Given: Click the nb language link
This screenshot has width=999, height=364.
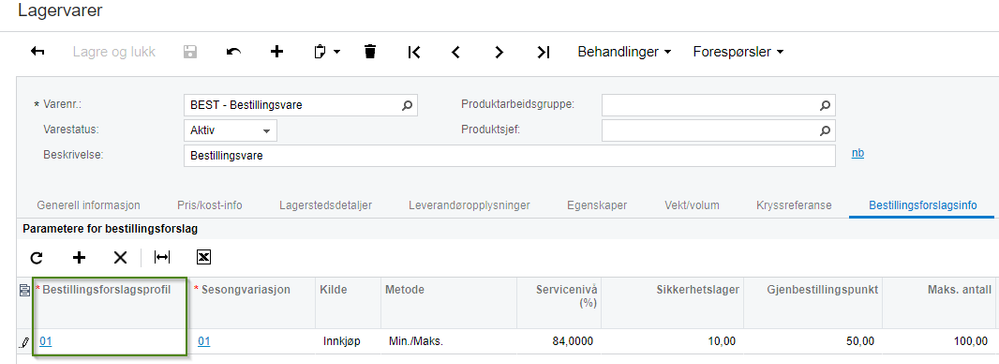Looking at the screenshot, I should (x=858, y=154).
